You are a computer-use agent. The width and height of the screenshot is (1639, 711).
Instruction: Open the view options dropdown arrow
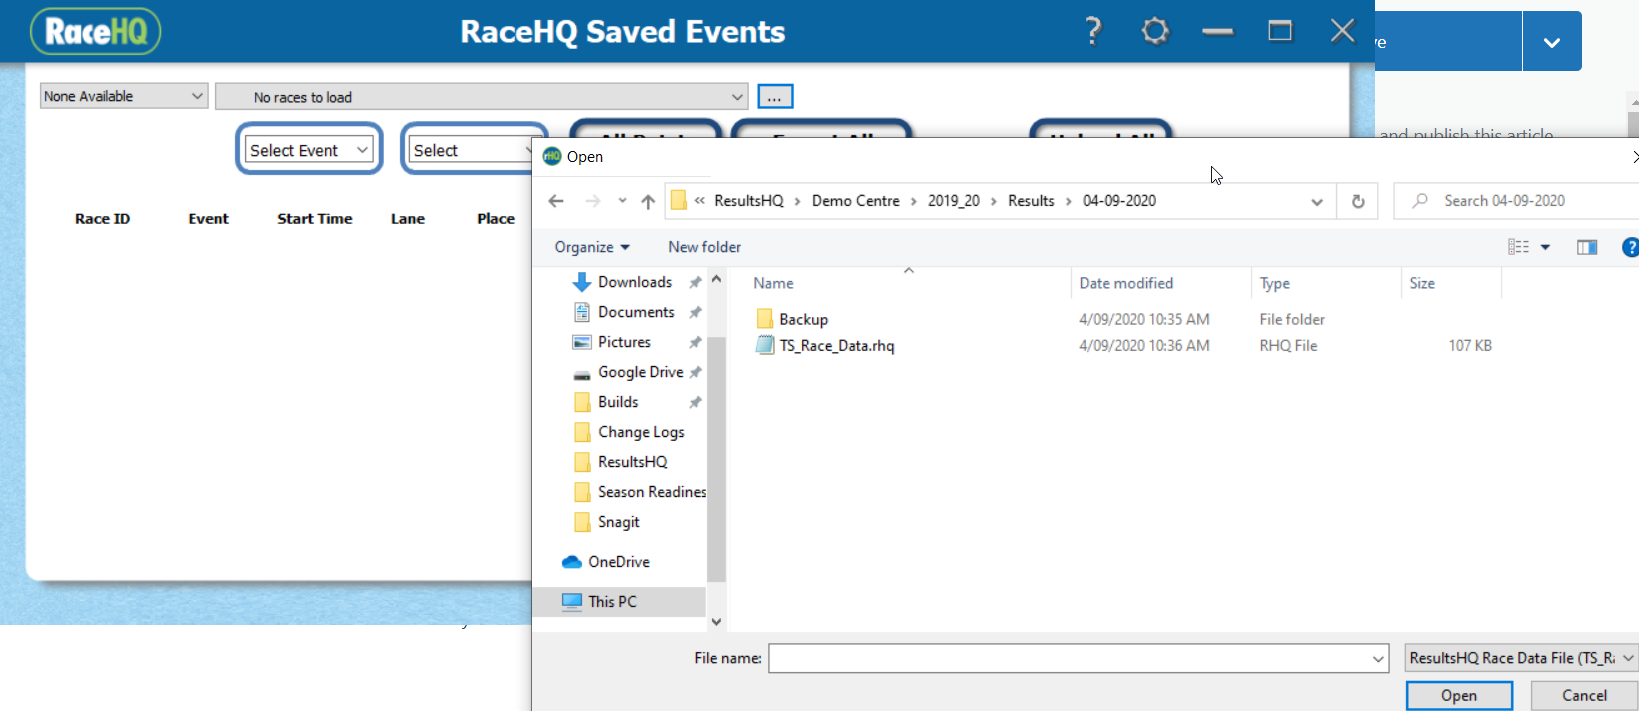click(x=1545, y=247)
